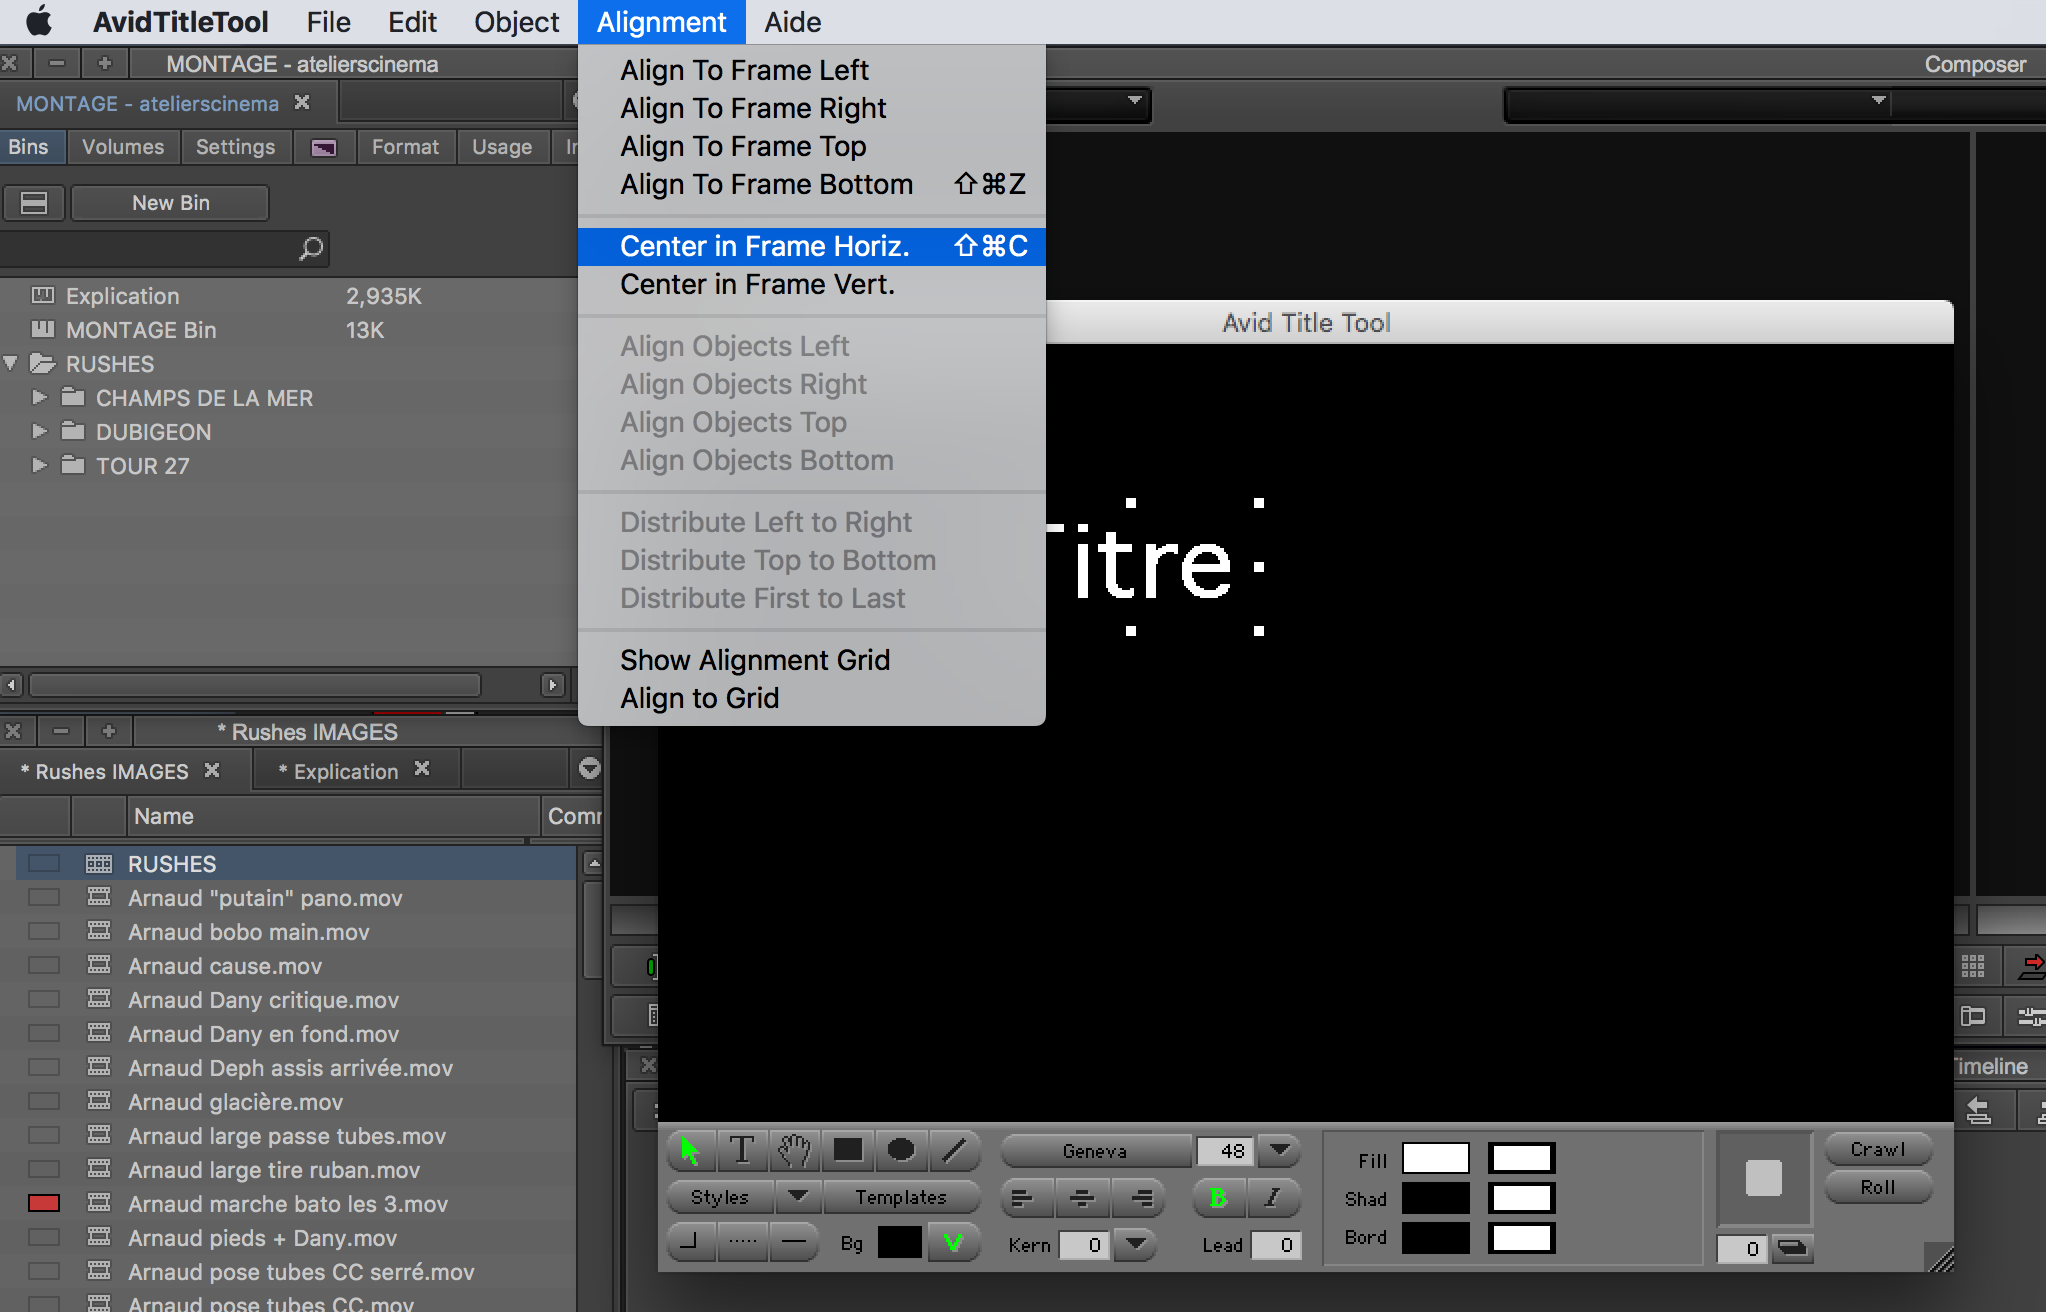The height and width of the screenshot is (1312, 2046).
Task: Click the Explication bin icon
Action: pos(42,295)
